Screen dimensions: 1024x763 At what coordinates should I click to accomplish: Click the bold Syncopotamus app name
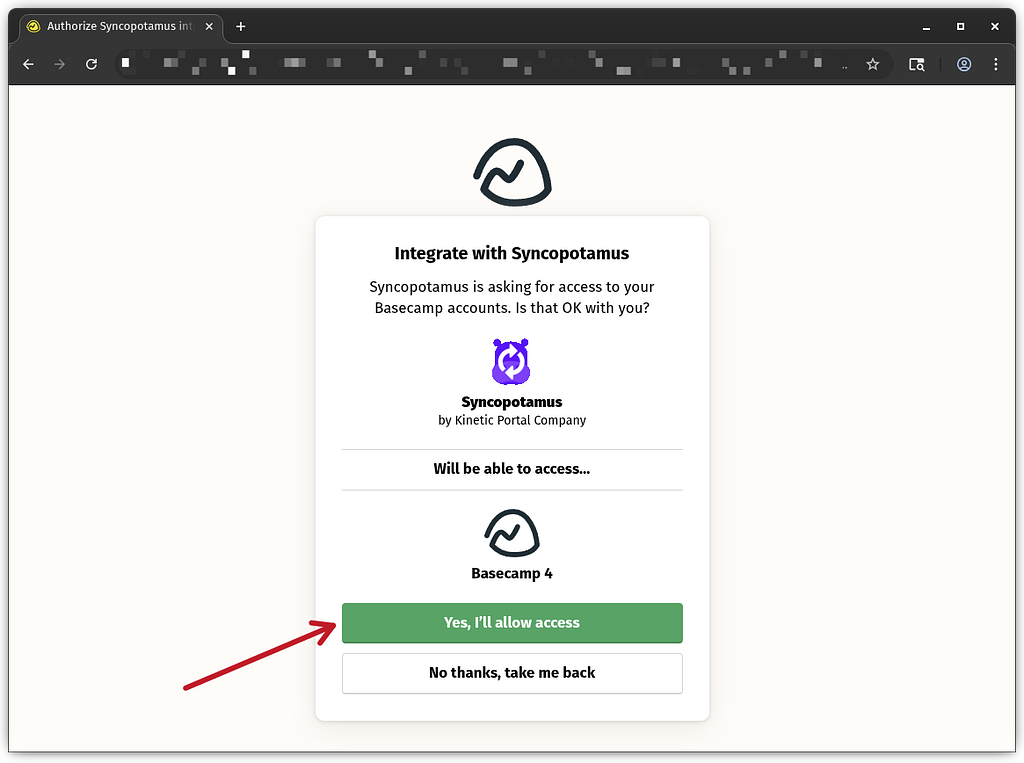point(512,402)
